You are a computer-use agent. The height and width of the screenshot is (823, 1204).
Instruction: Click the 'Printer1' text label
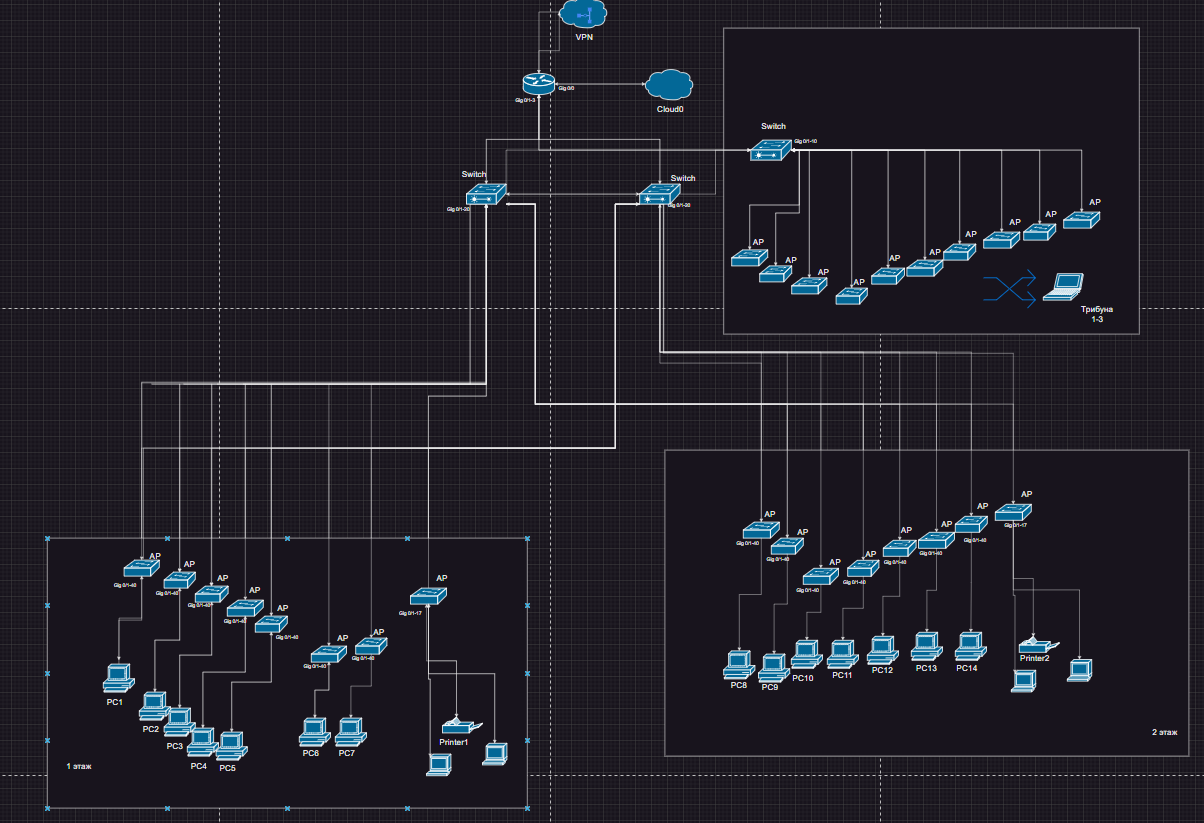coord(454,742)
